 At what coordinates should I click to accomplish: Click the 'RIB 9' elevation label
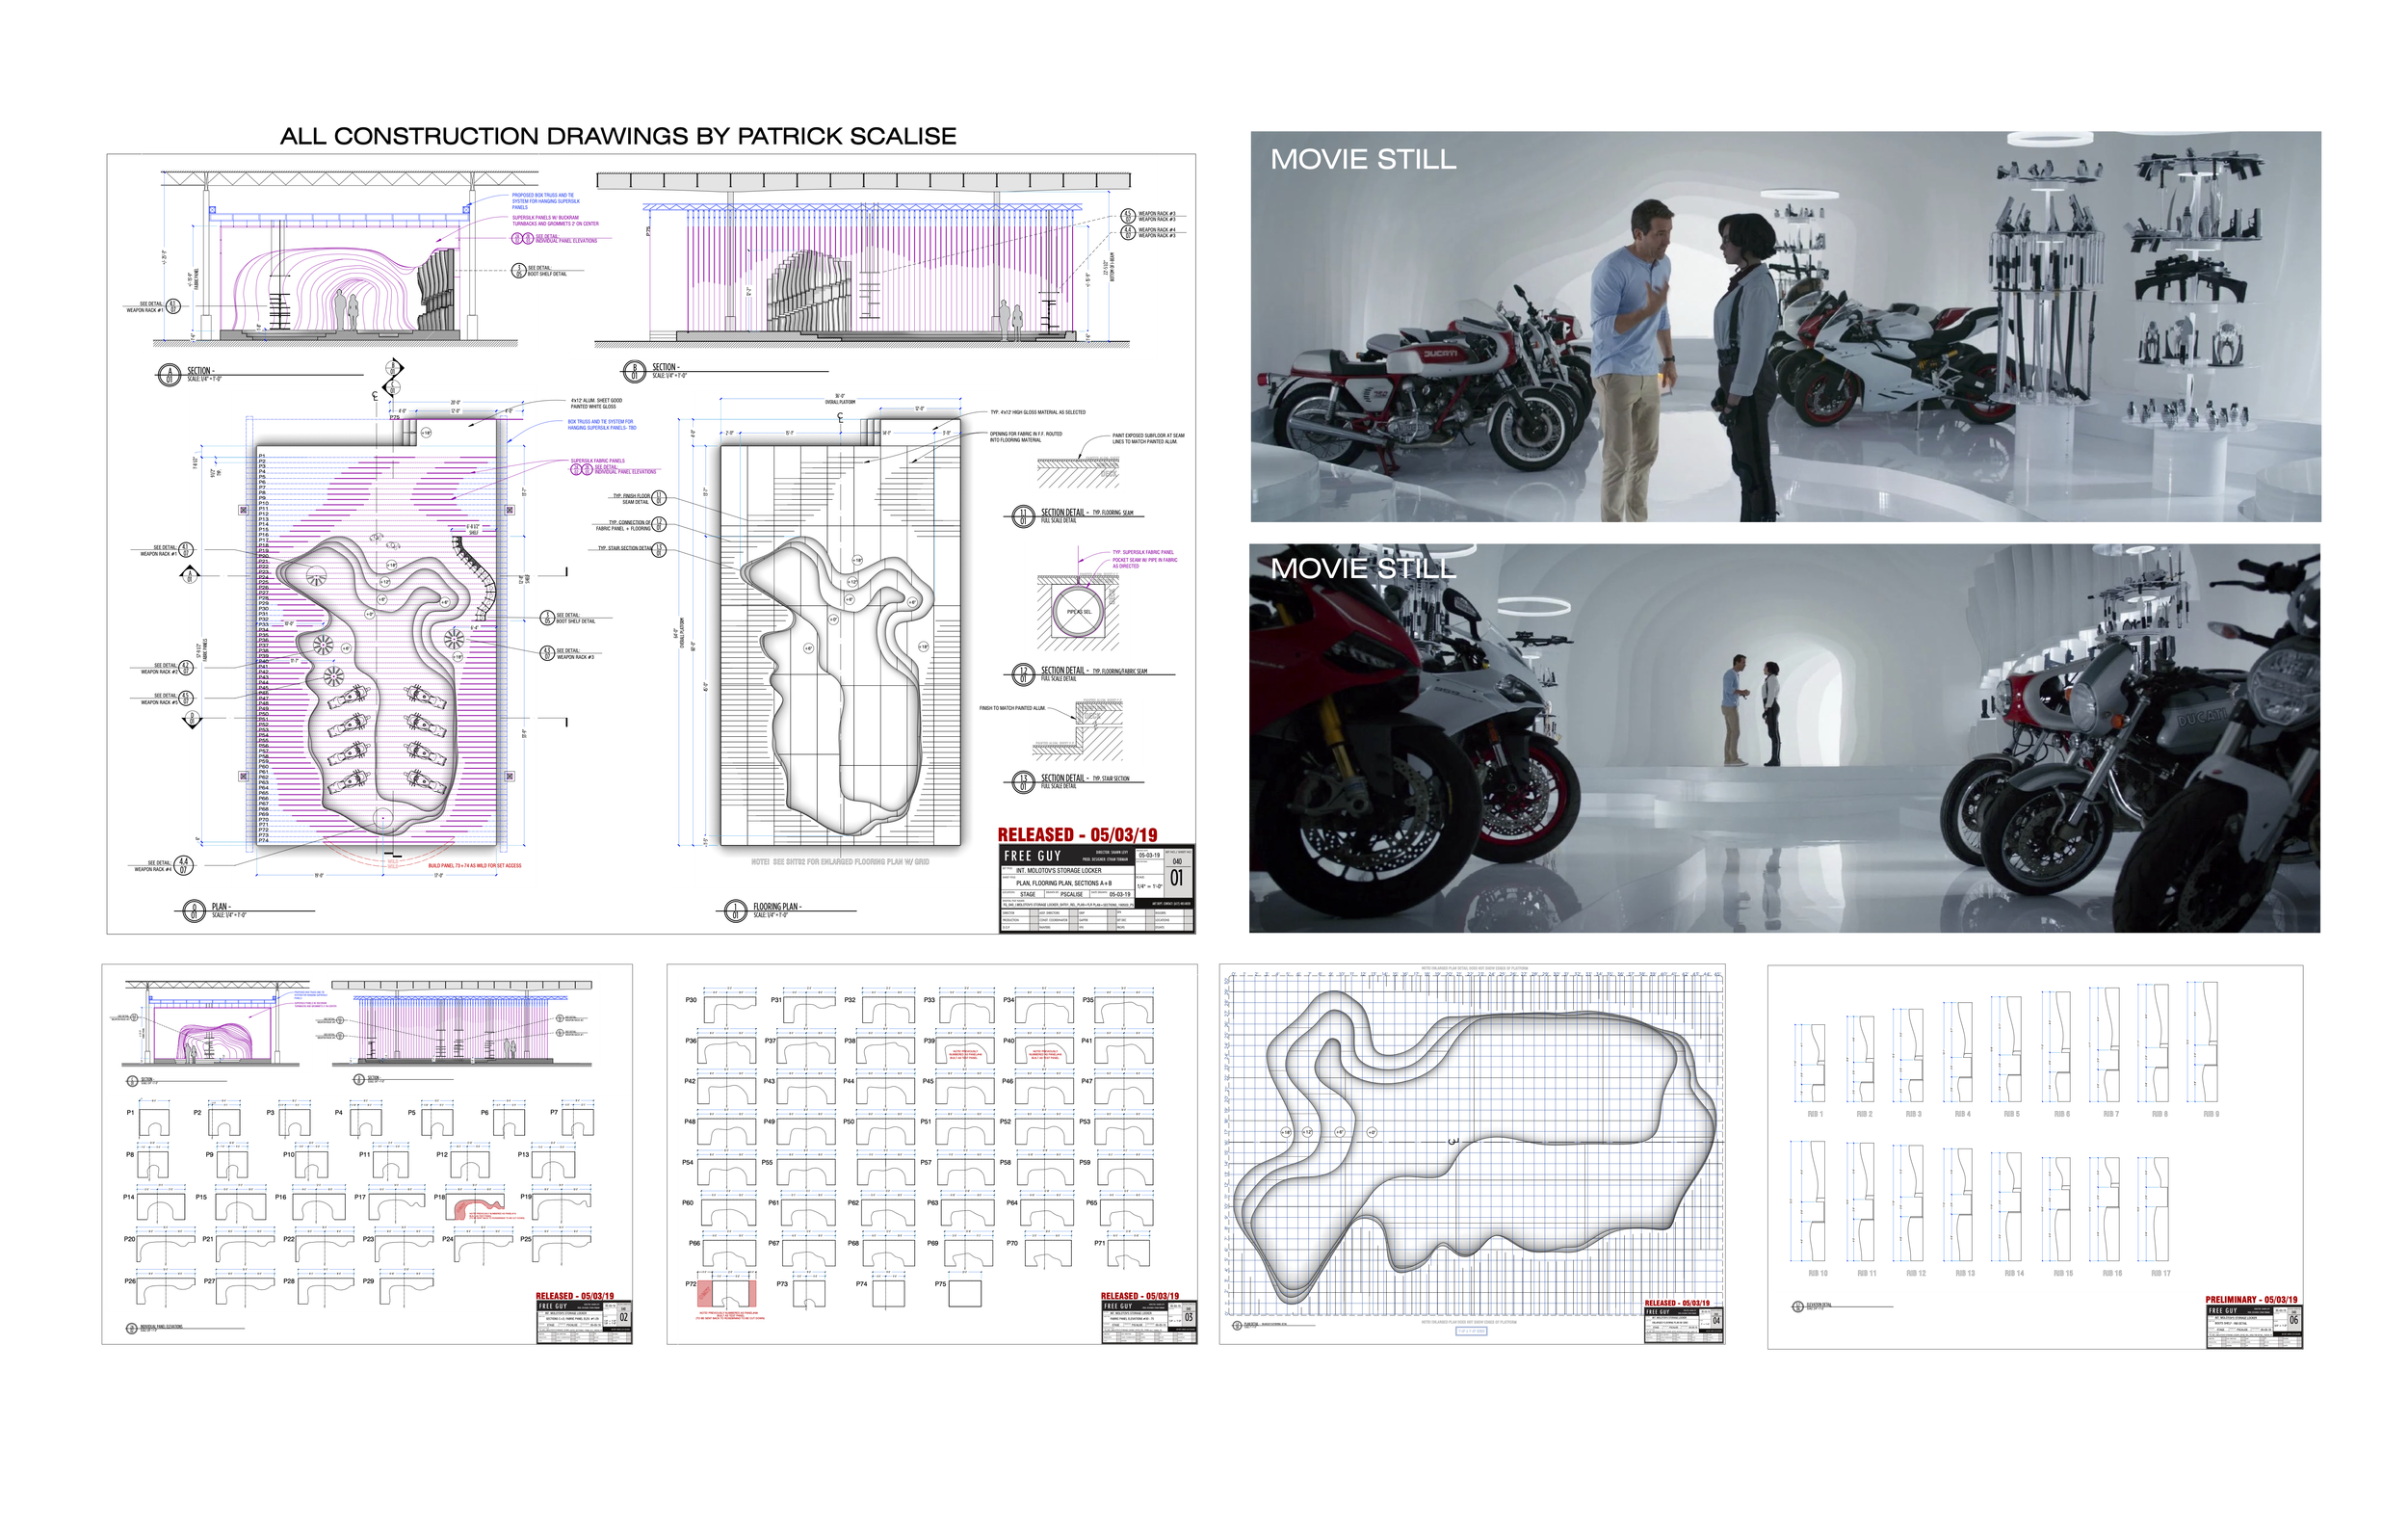[x=2210, y=1114]
